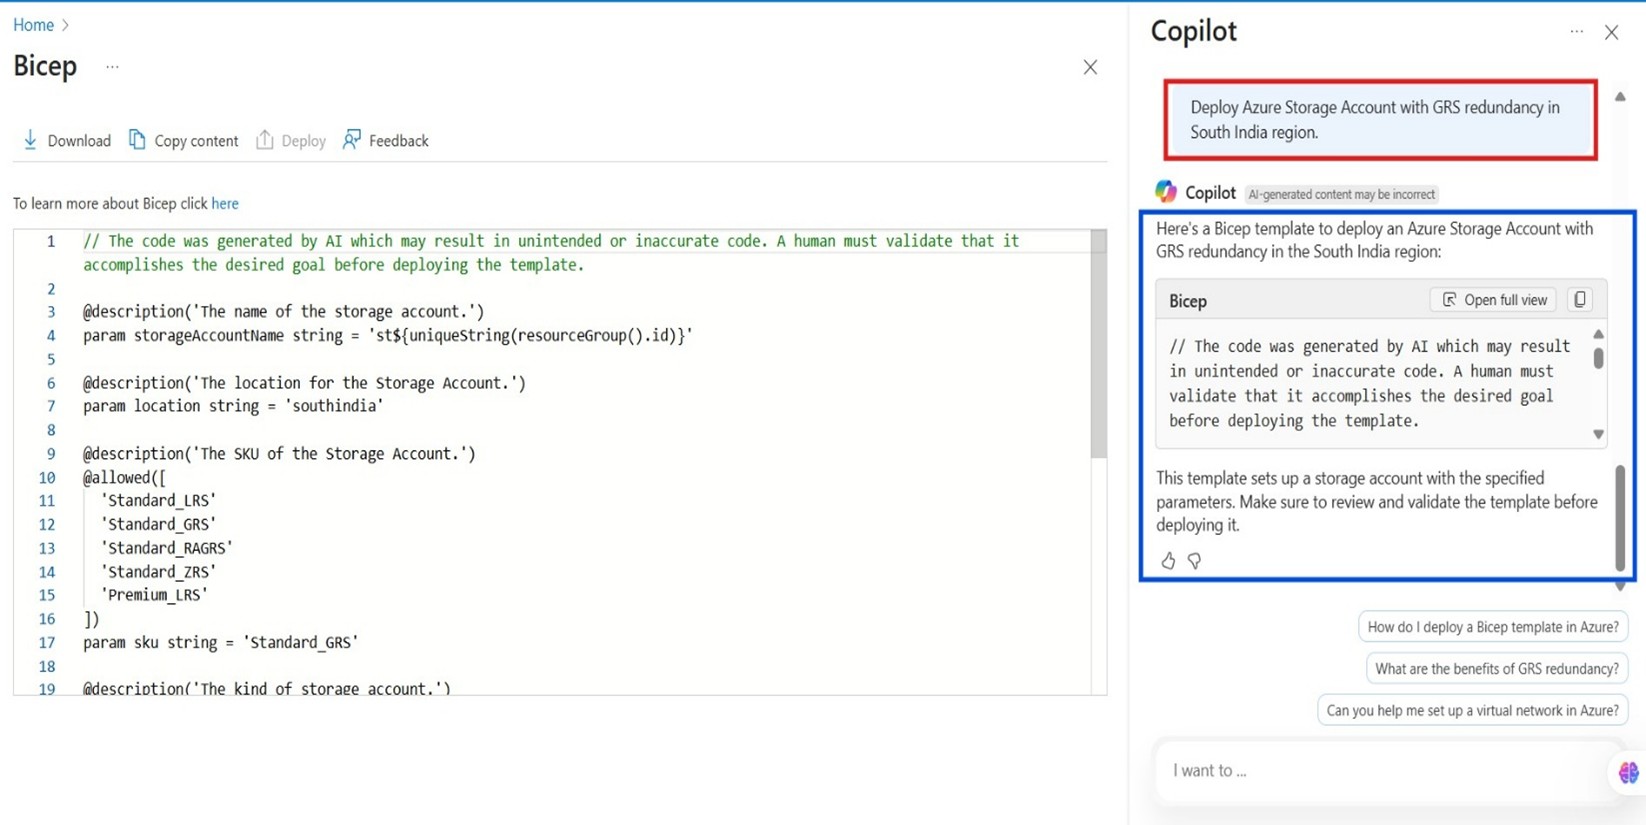Viewport: 1646px width, 825px height.
Task: Open full view of Bicep code
Action: tap(1494, 300)
